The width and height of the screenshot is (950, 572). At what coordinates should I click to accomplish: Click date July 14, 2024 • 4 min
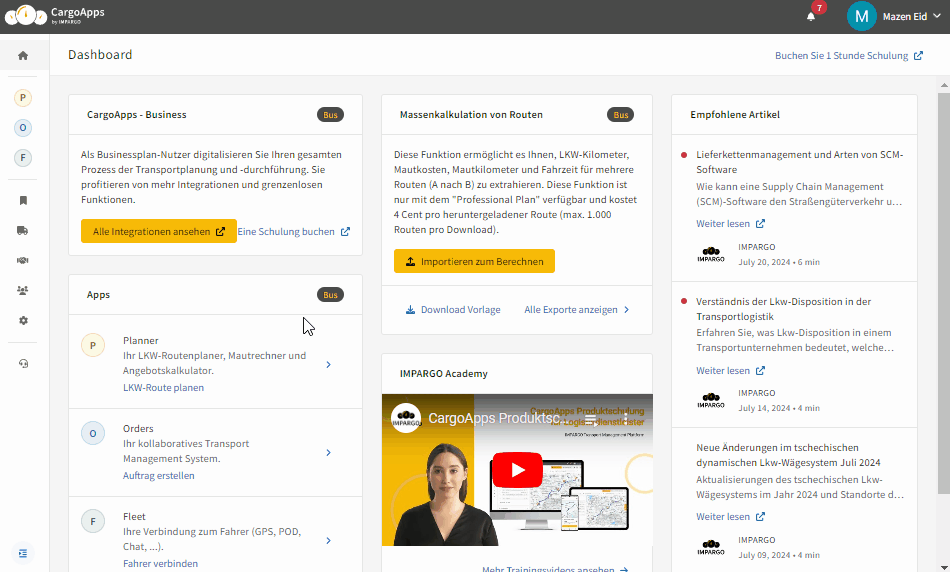click(x=779, y=408)
